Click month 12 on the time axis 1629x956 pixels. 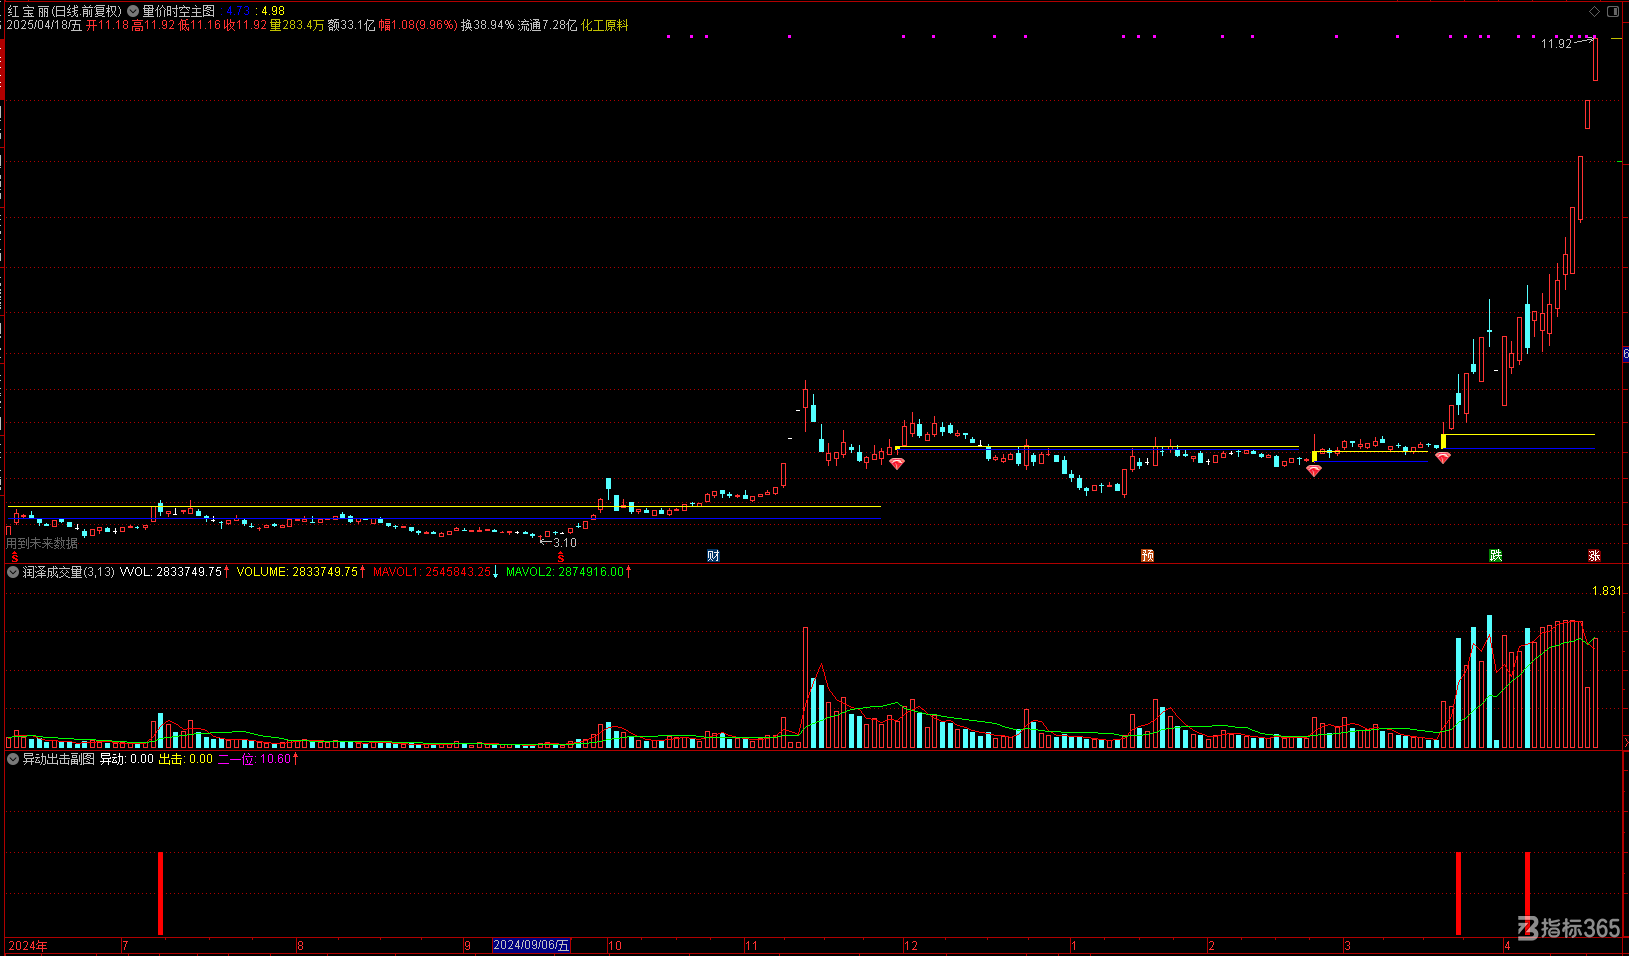pyautogui.click(x=911, y=946)
